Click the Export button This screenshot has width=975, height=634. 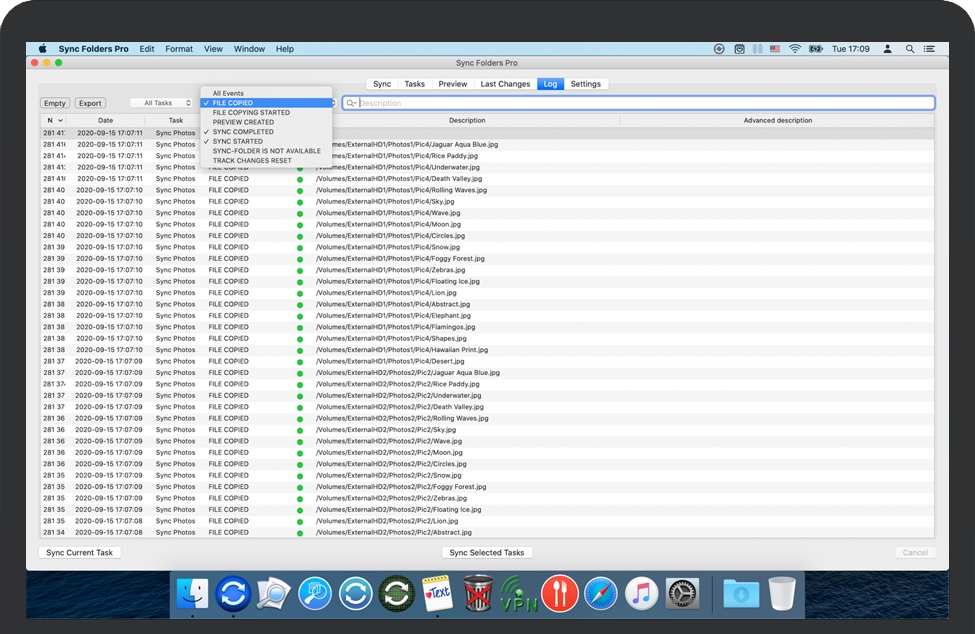point(90,103)
